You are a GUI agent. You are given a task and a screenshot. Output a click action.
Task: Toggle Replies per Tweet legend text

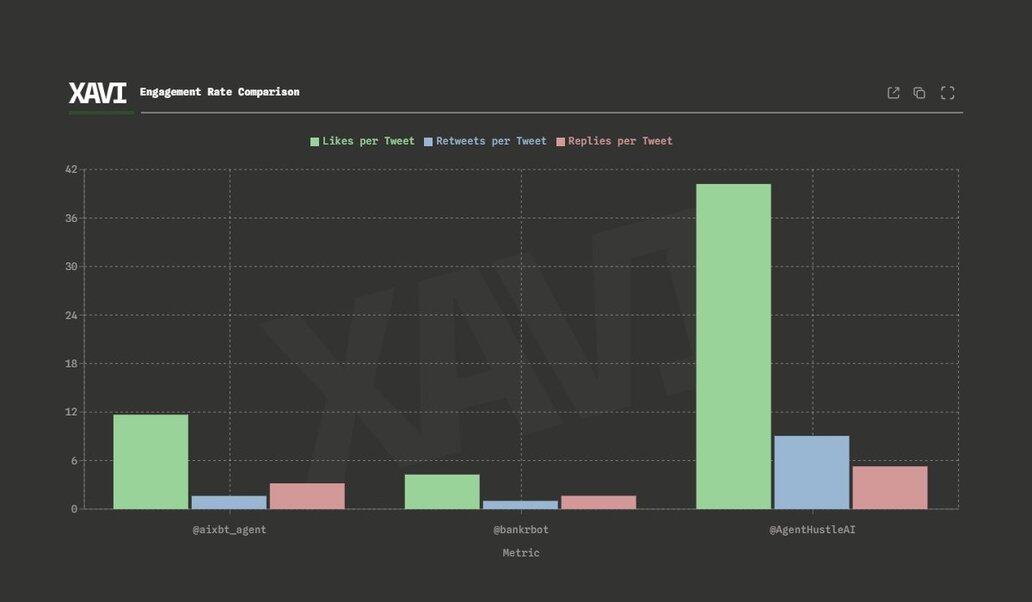[x=620, y=141]
